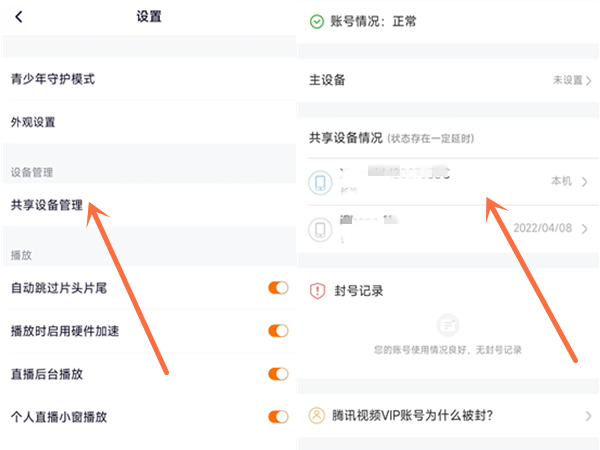Open the Tencent Video VIP ban explanation chevron
The image size is (600, 450).
(588, 415)
